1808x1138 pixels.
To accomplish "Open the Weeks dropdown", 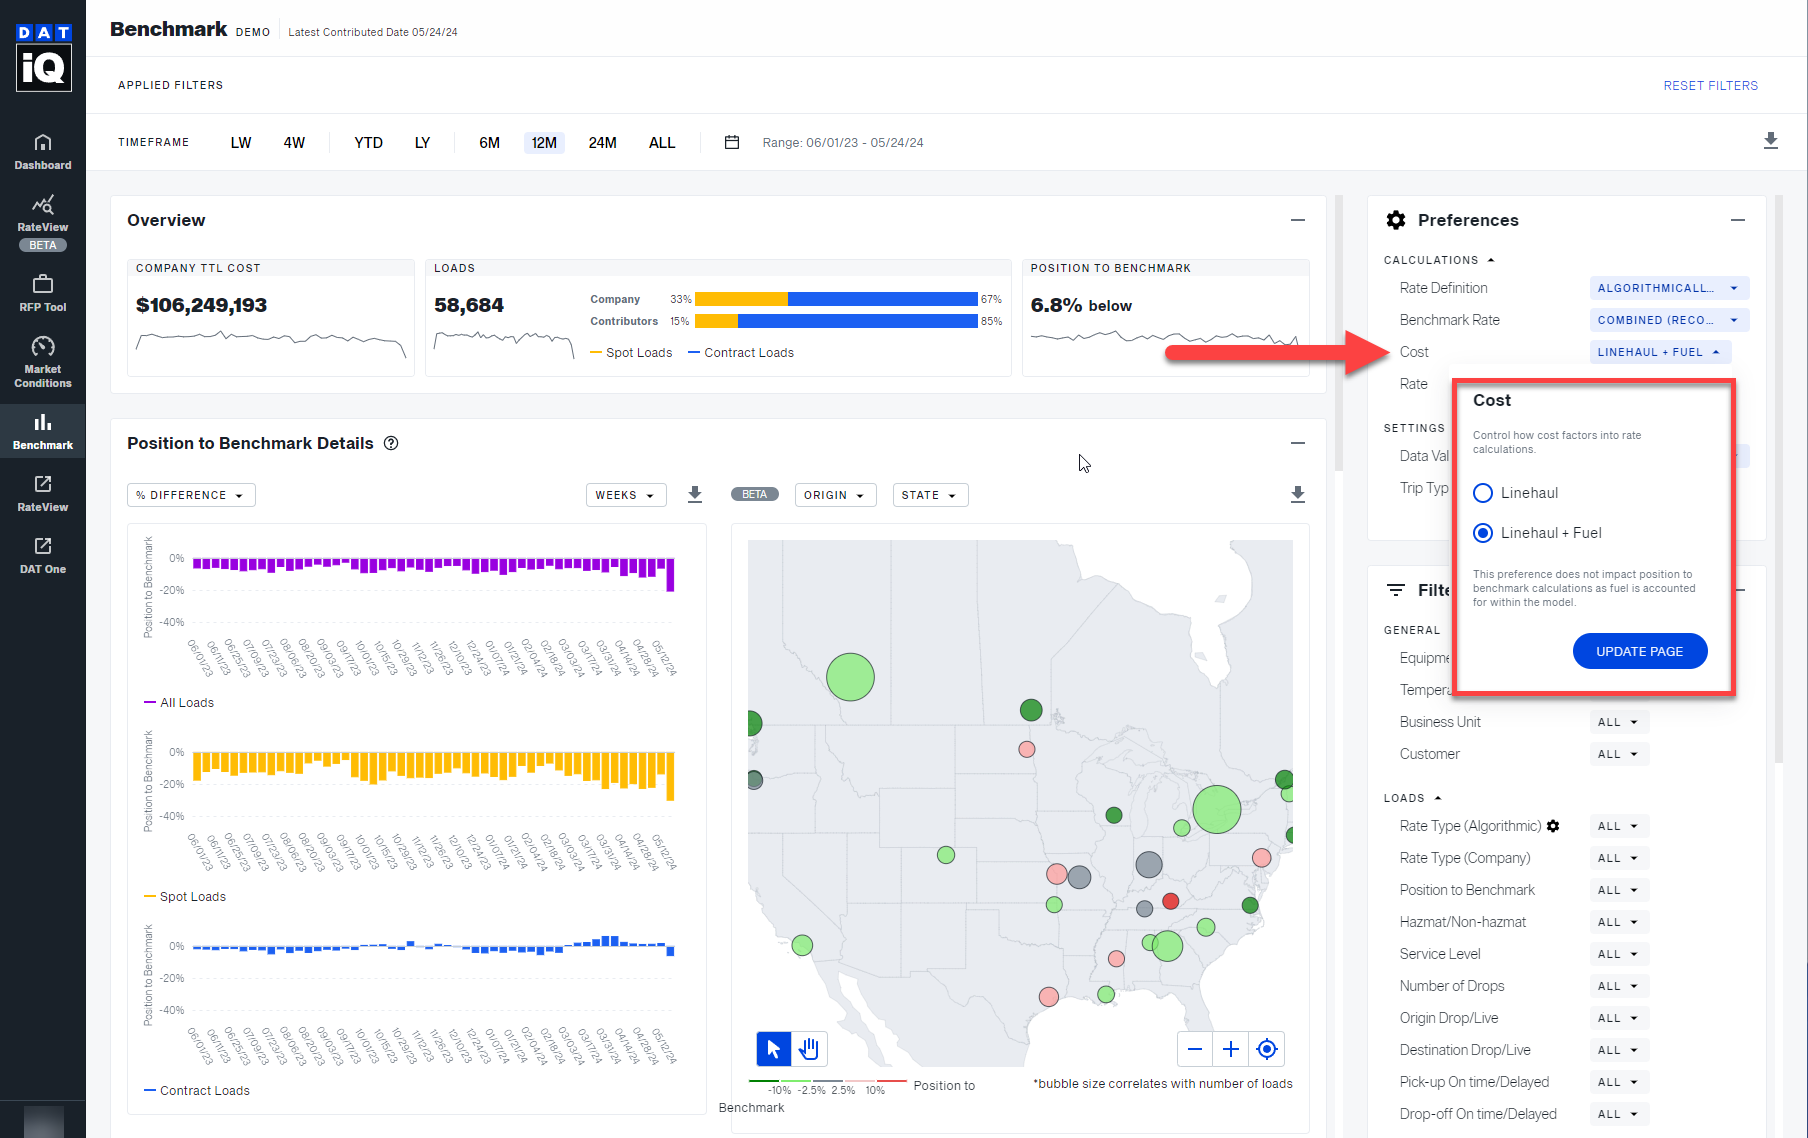I will coord(626,495).
